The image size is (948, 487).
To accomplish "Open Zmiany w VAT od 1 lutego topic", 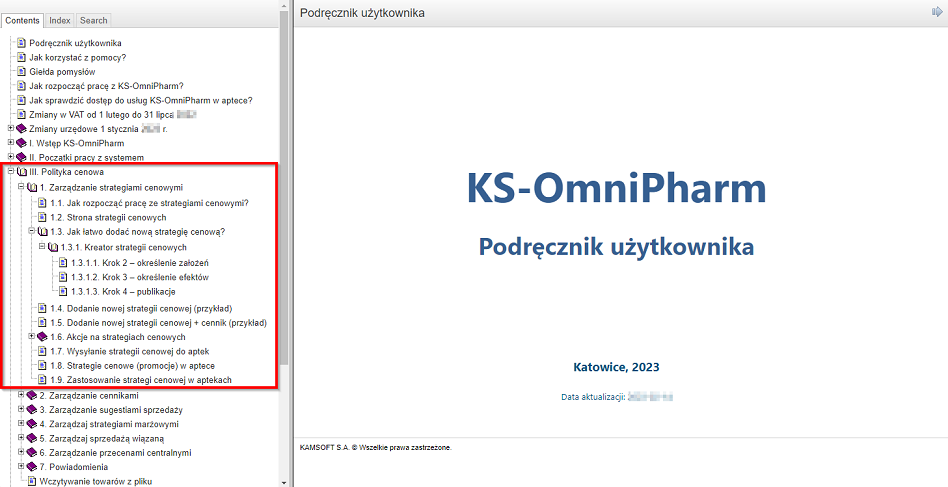I will coord(114,114).
